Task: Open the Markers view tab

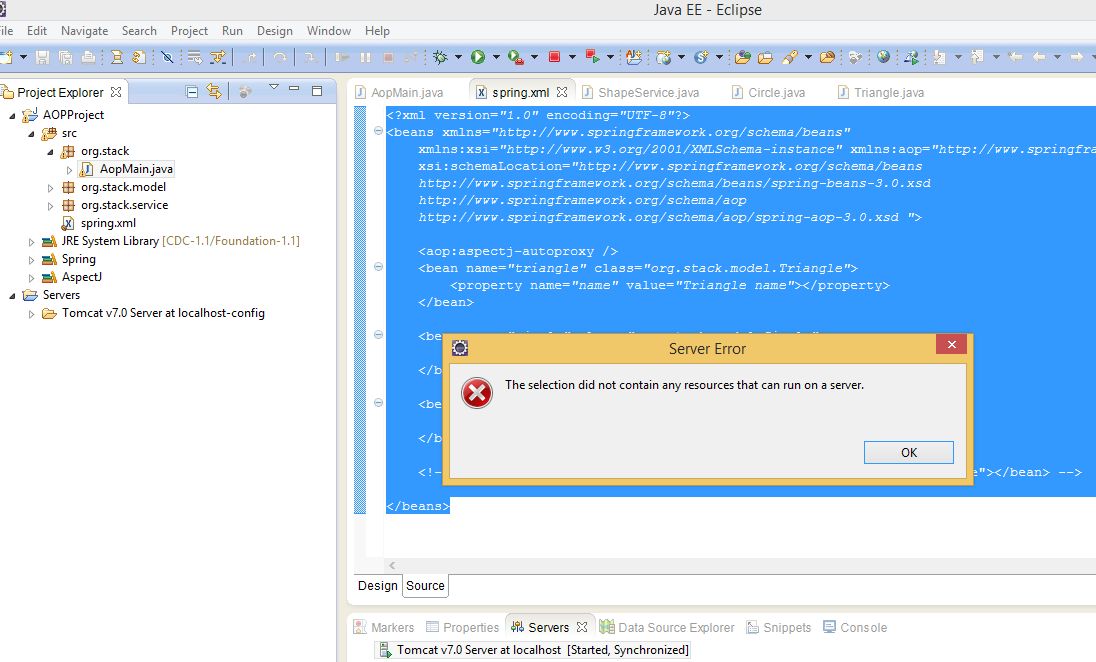Action: pyautogui.click(x=384, y=627)
